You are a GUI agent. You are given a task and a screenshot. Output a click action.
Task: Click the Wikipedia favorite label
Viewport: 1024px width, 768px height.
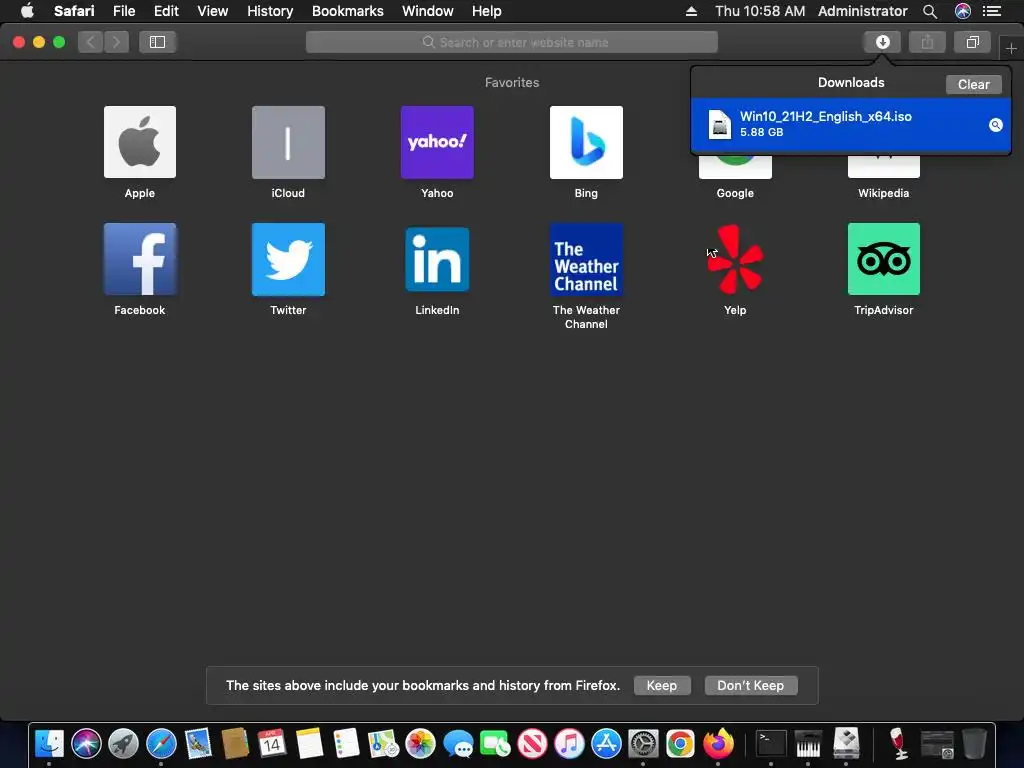pyautogui.click(x=884, y=193)
